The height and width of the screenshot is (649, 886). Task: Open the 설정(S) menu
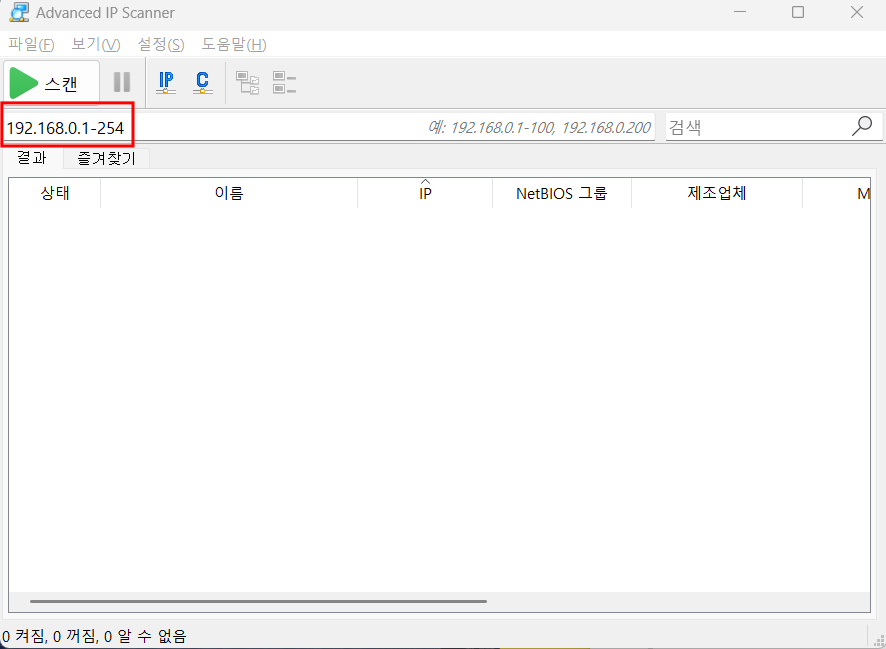161,45
